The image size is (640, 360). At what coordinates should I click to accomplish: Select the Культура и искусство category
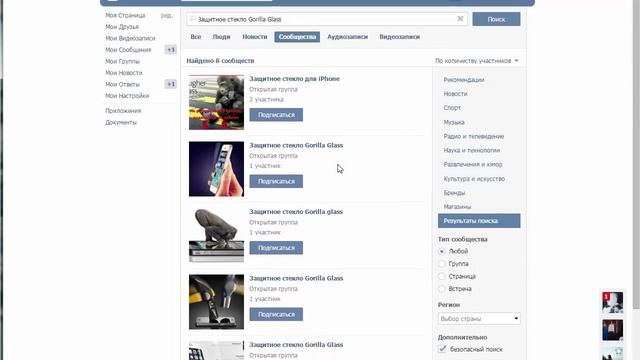[x=474, y=179]
